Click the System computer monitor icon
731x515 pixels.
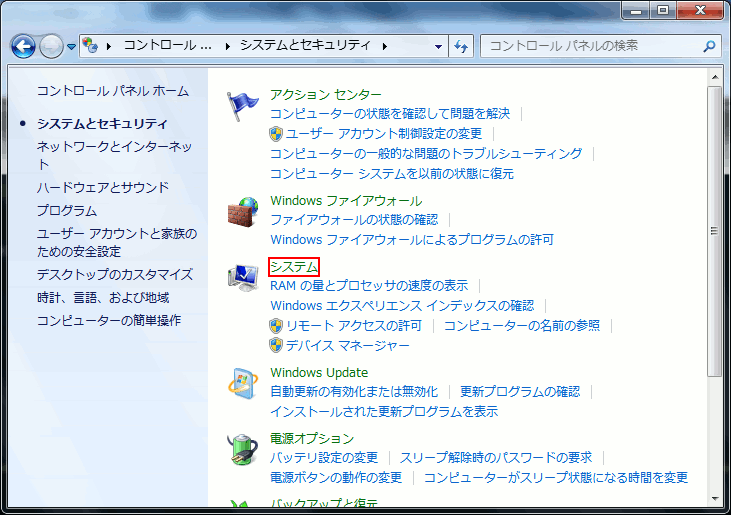243,278
